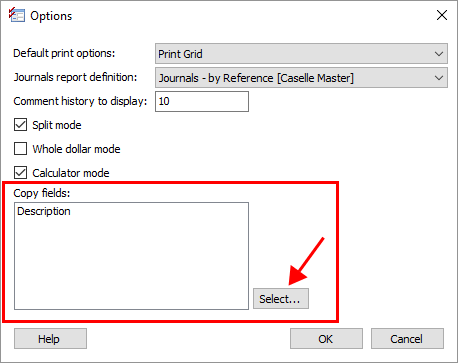Click empty area of Copy fields list
This screenshot has height=363, width=458.
point(131,263)
